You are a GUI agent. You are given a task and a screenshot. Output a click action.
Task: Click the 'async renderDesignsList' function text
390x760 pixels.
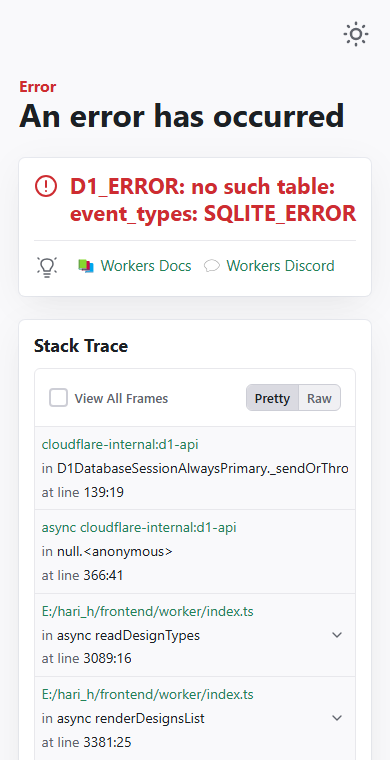(x=131, y=718)
